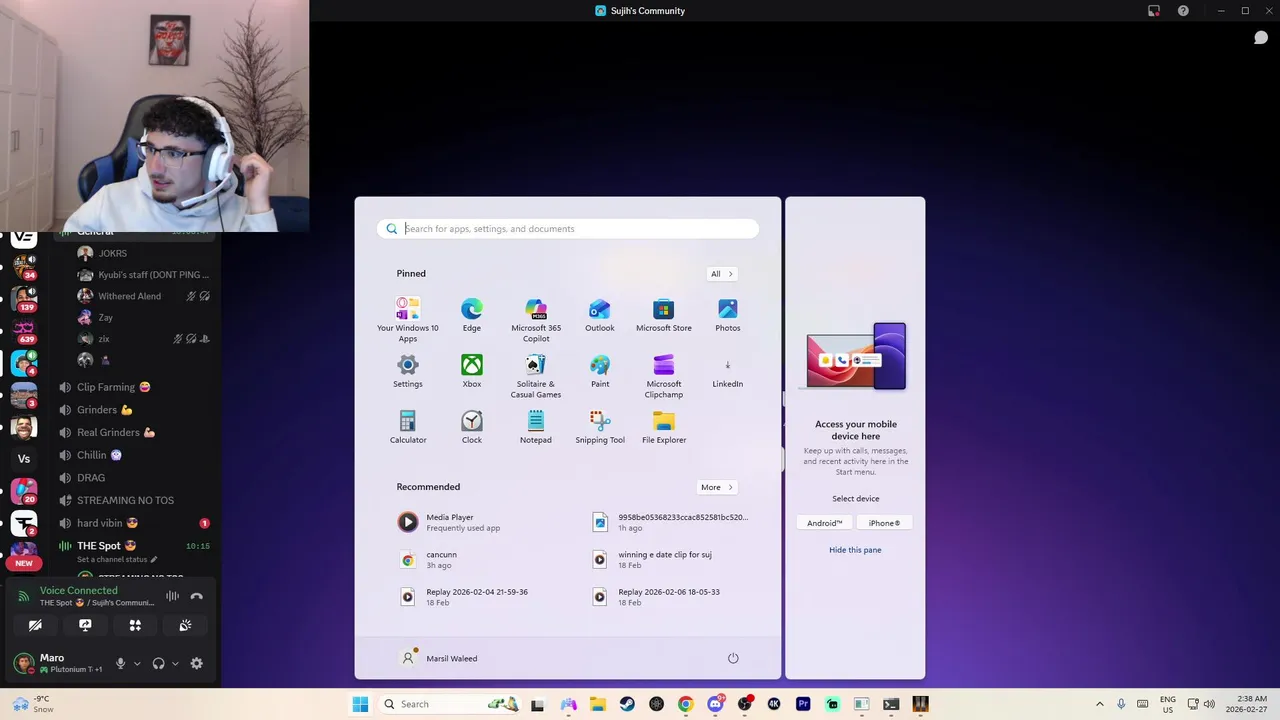This screenshot has width=1280, height=720.
Task: Expand All pinned apps list
Action: tap(722, 274)
